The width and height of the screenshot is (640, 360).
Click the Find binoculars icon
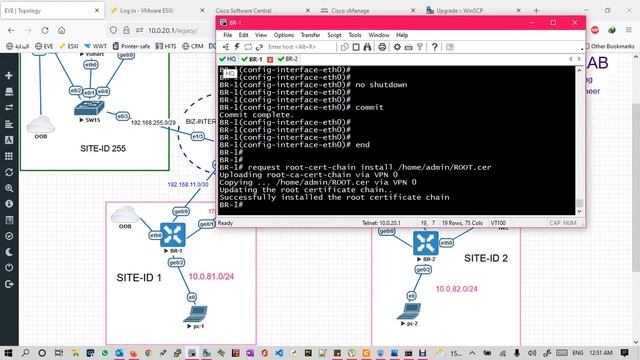(367, 47)
